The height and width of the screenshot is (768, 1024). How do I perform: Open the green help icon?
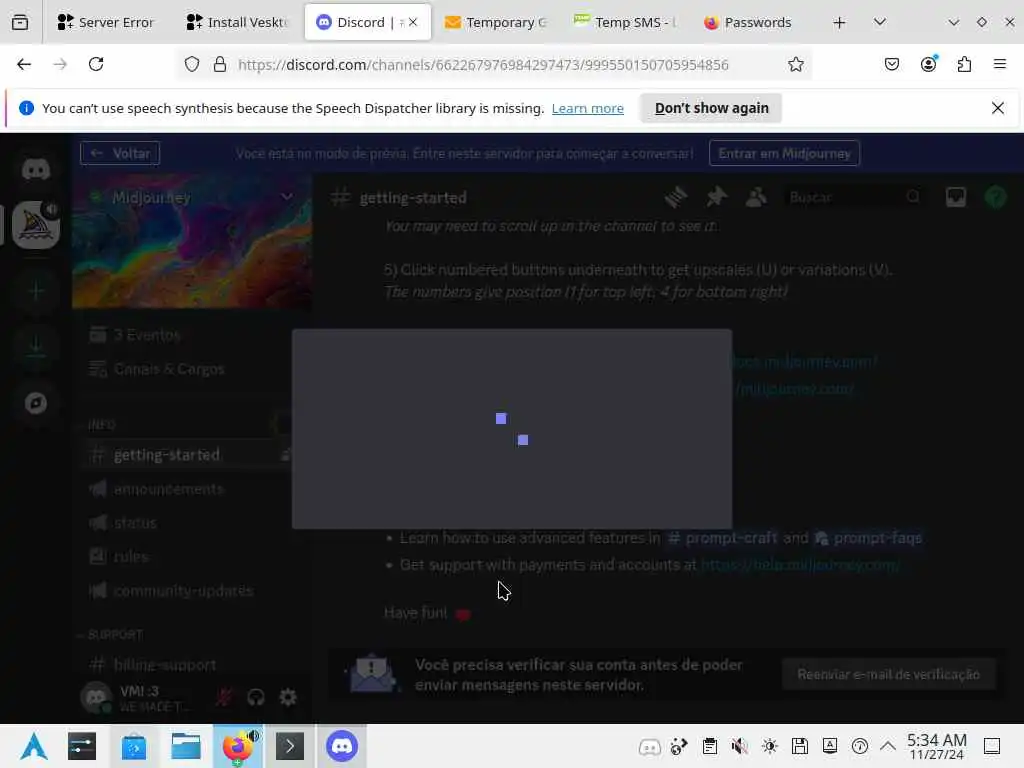tap(995, 197)
